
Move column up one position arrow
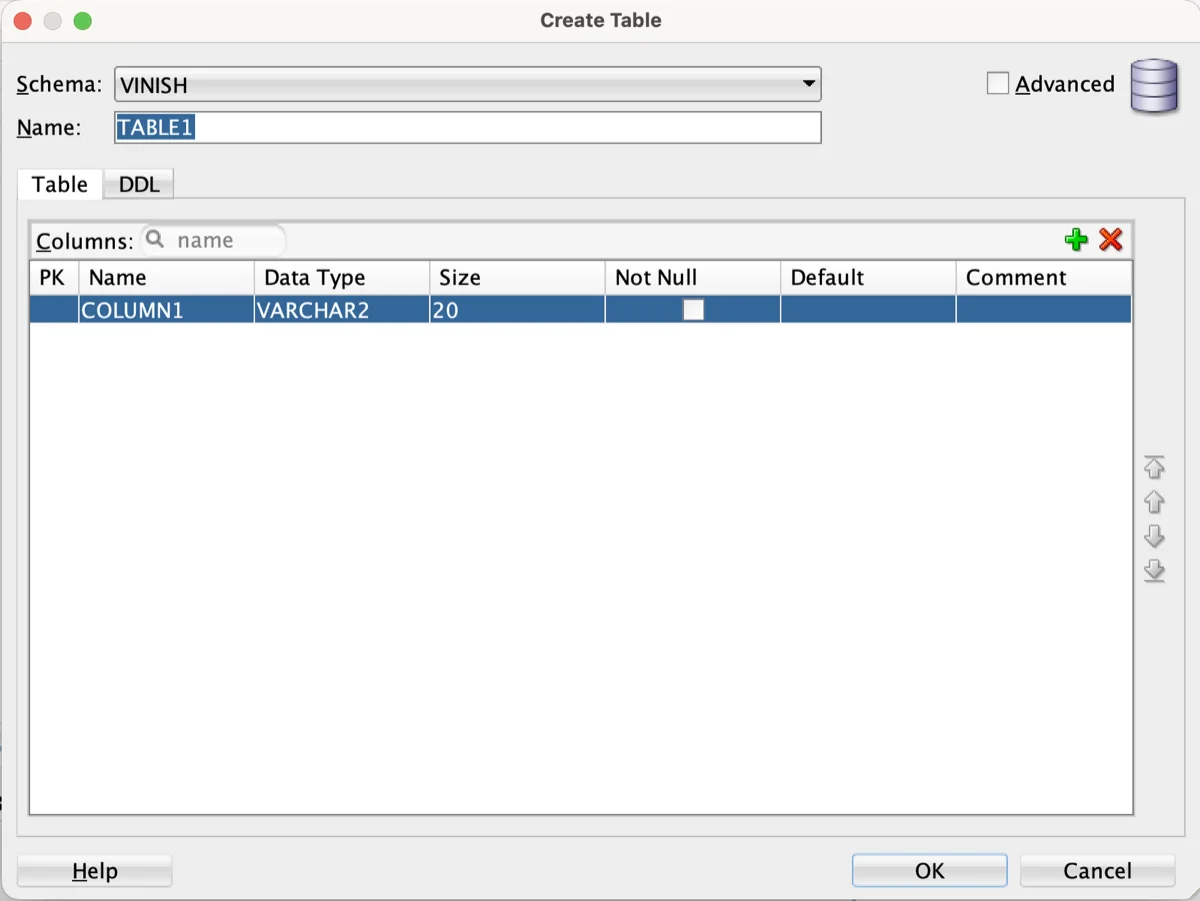(x=1154, y=502)
